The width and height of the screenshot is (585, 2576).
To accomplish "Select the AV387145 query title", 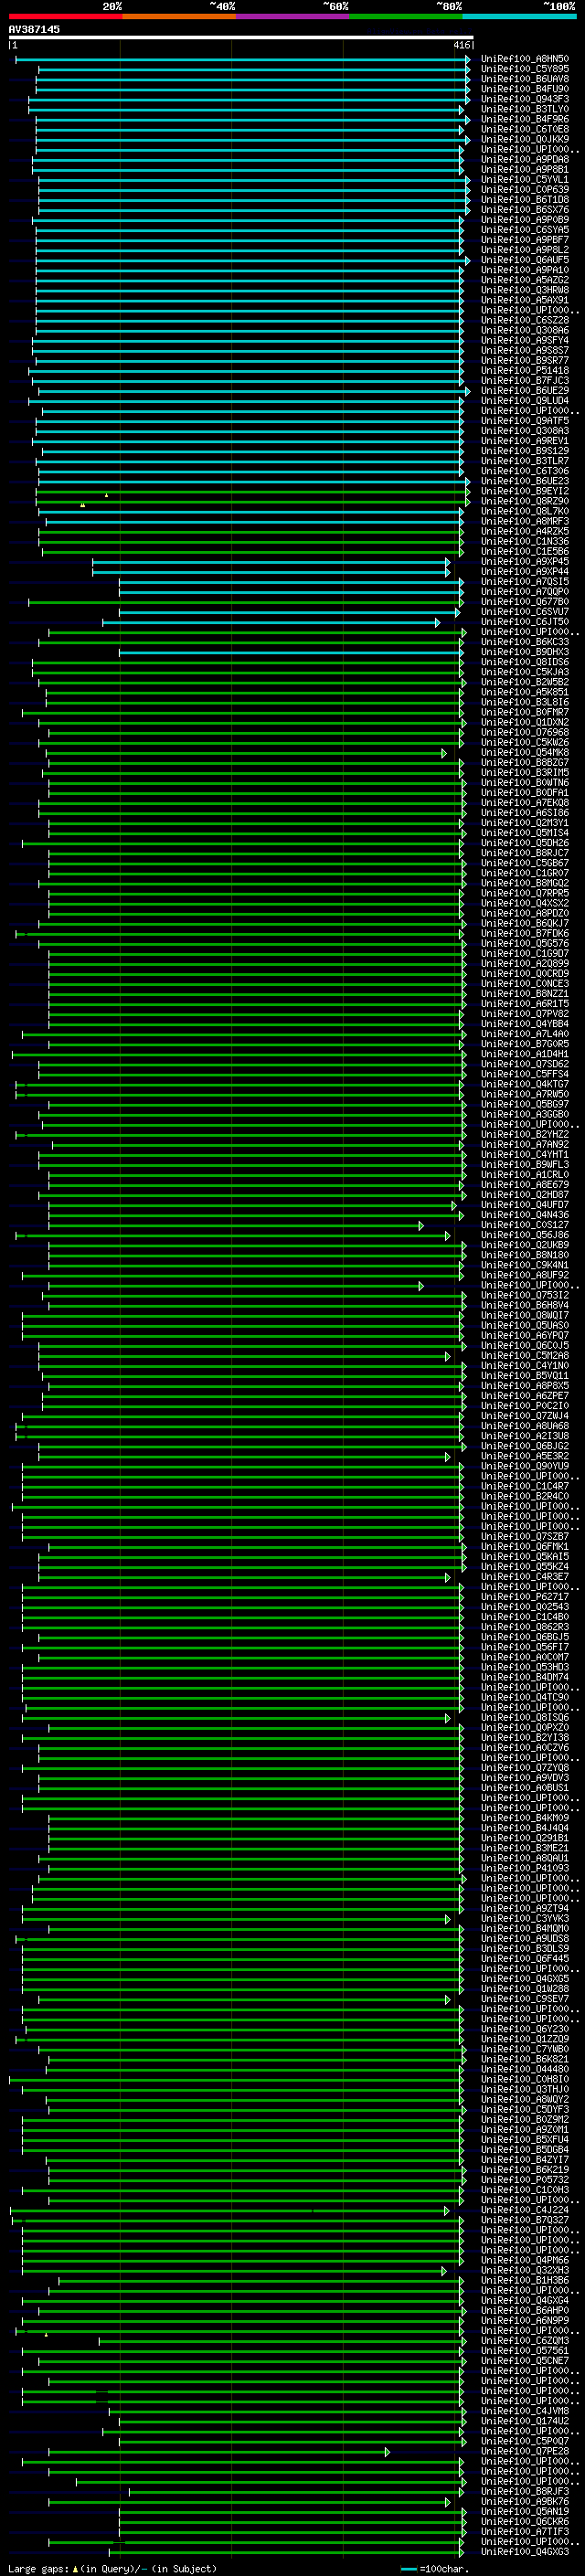I will (34, 29).
